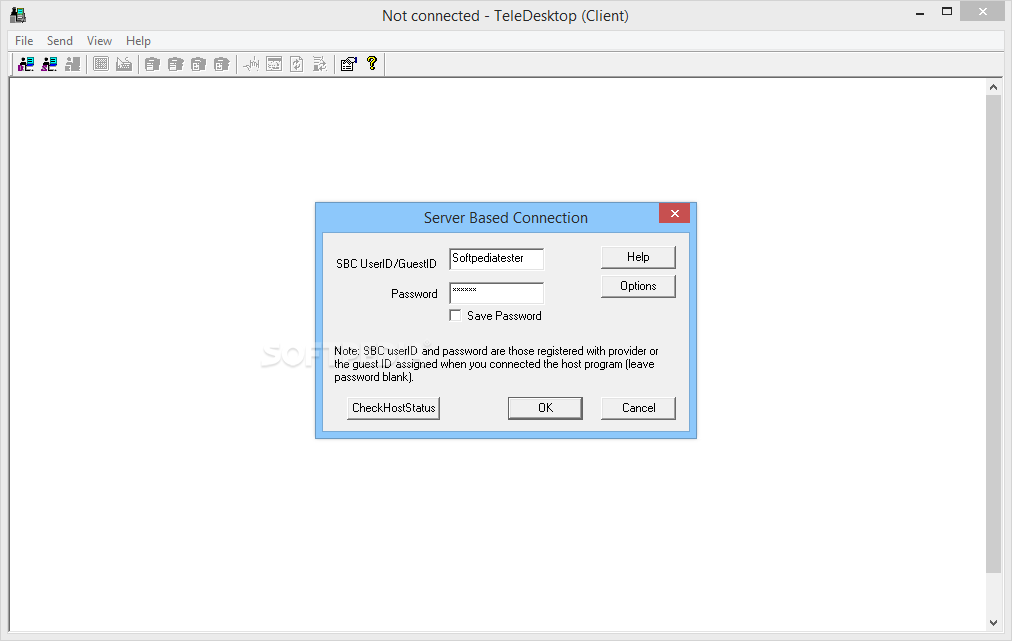The height and width of the screenshot is (641, 1012).
Task: Click the SBC UserID/GuestID input field
Action: coord(496,258)
